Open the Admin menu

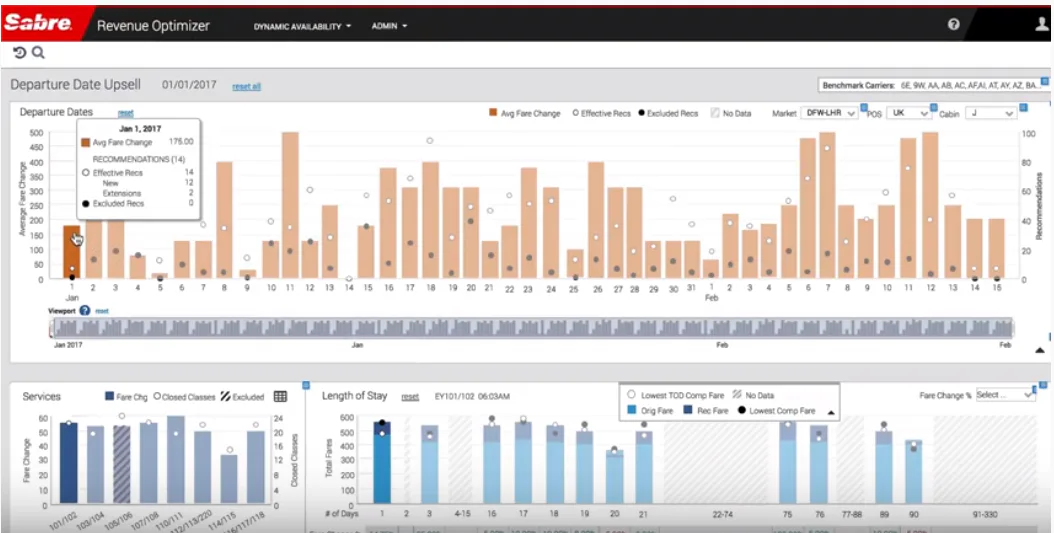pyautogui.click(x=389, y=26)
